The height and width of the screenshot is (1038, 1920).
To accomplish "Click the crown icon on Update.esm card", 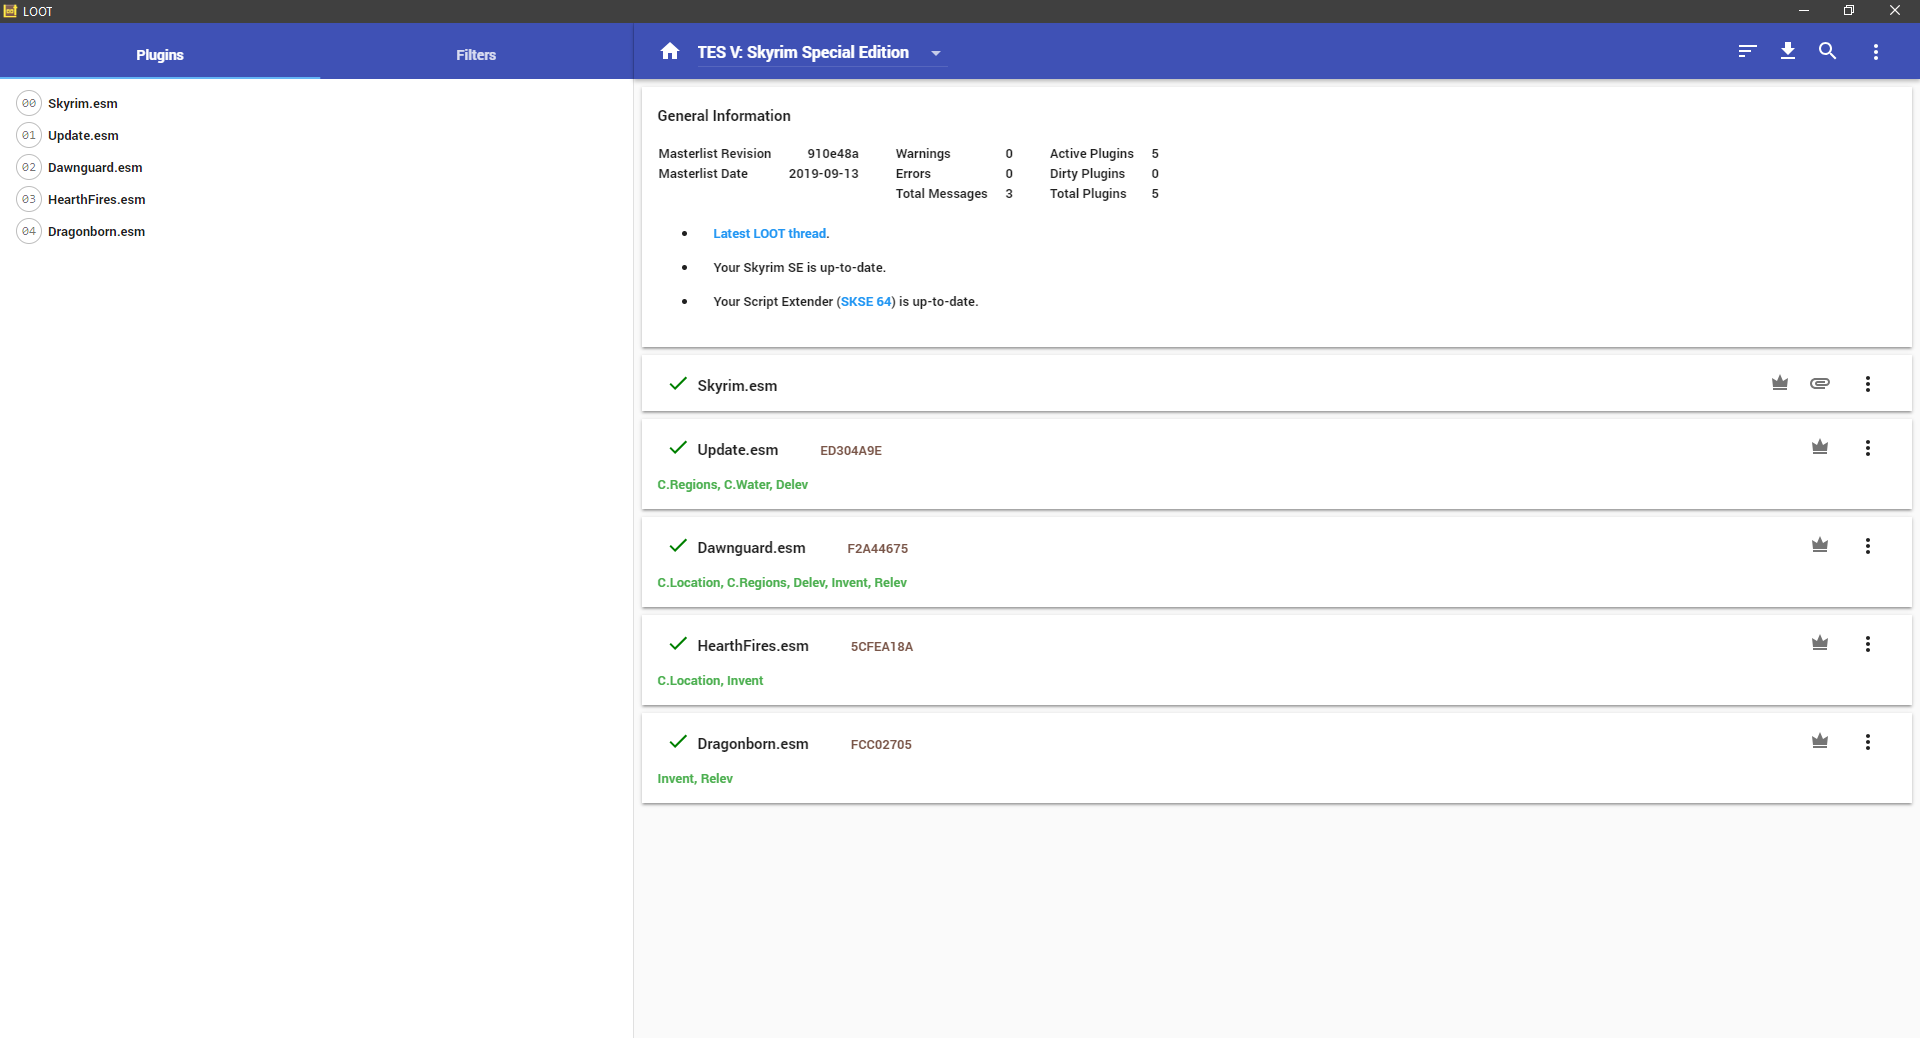I will [1820, 447].
